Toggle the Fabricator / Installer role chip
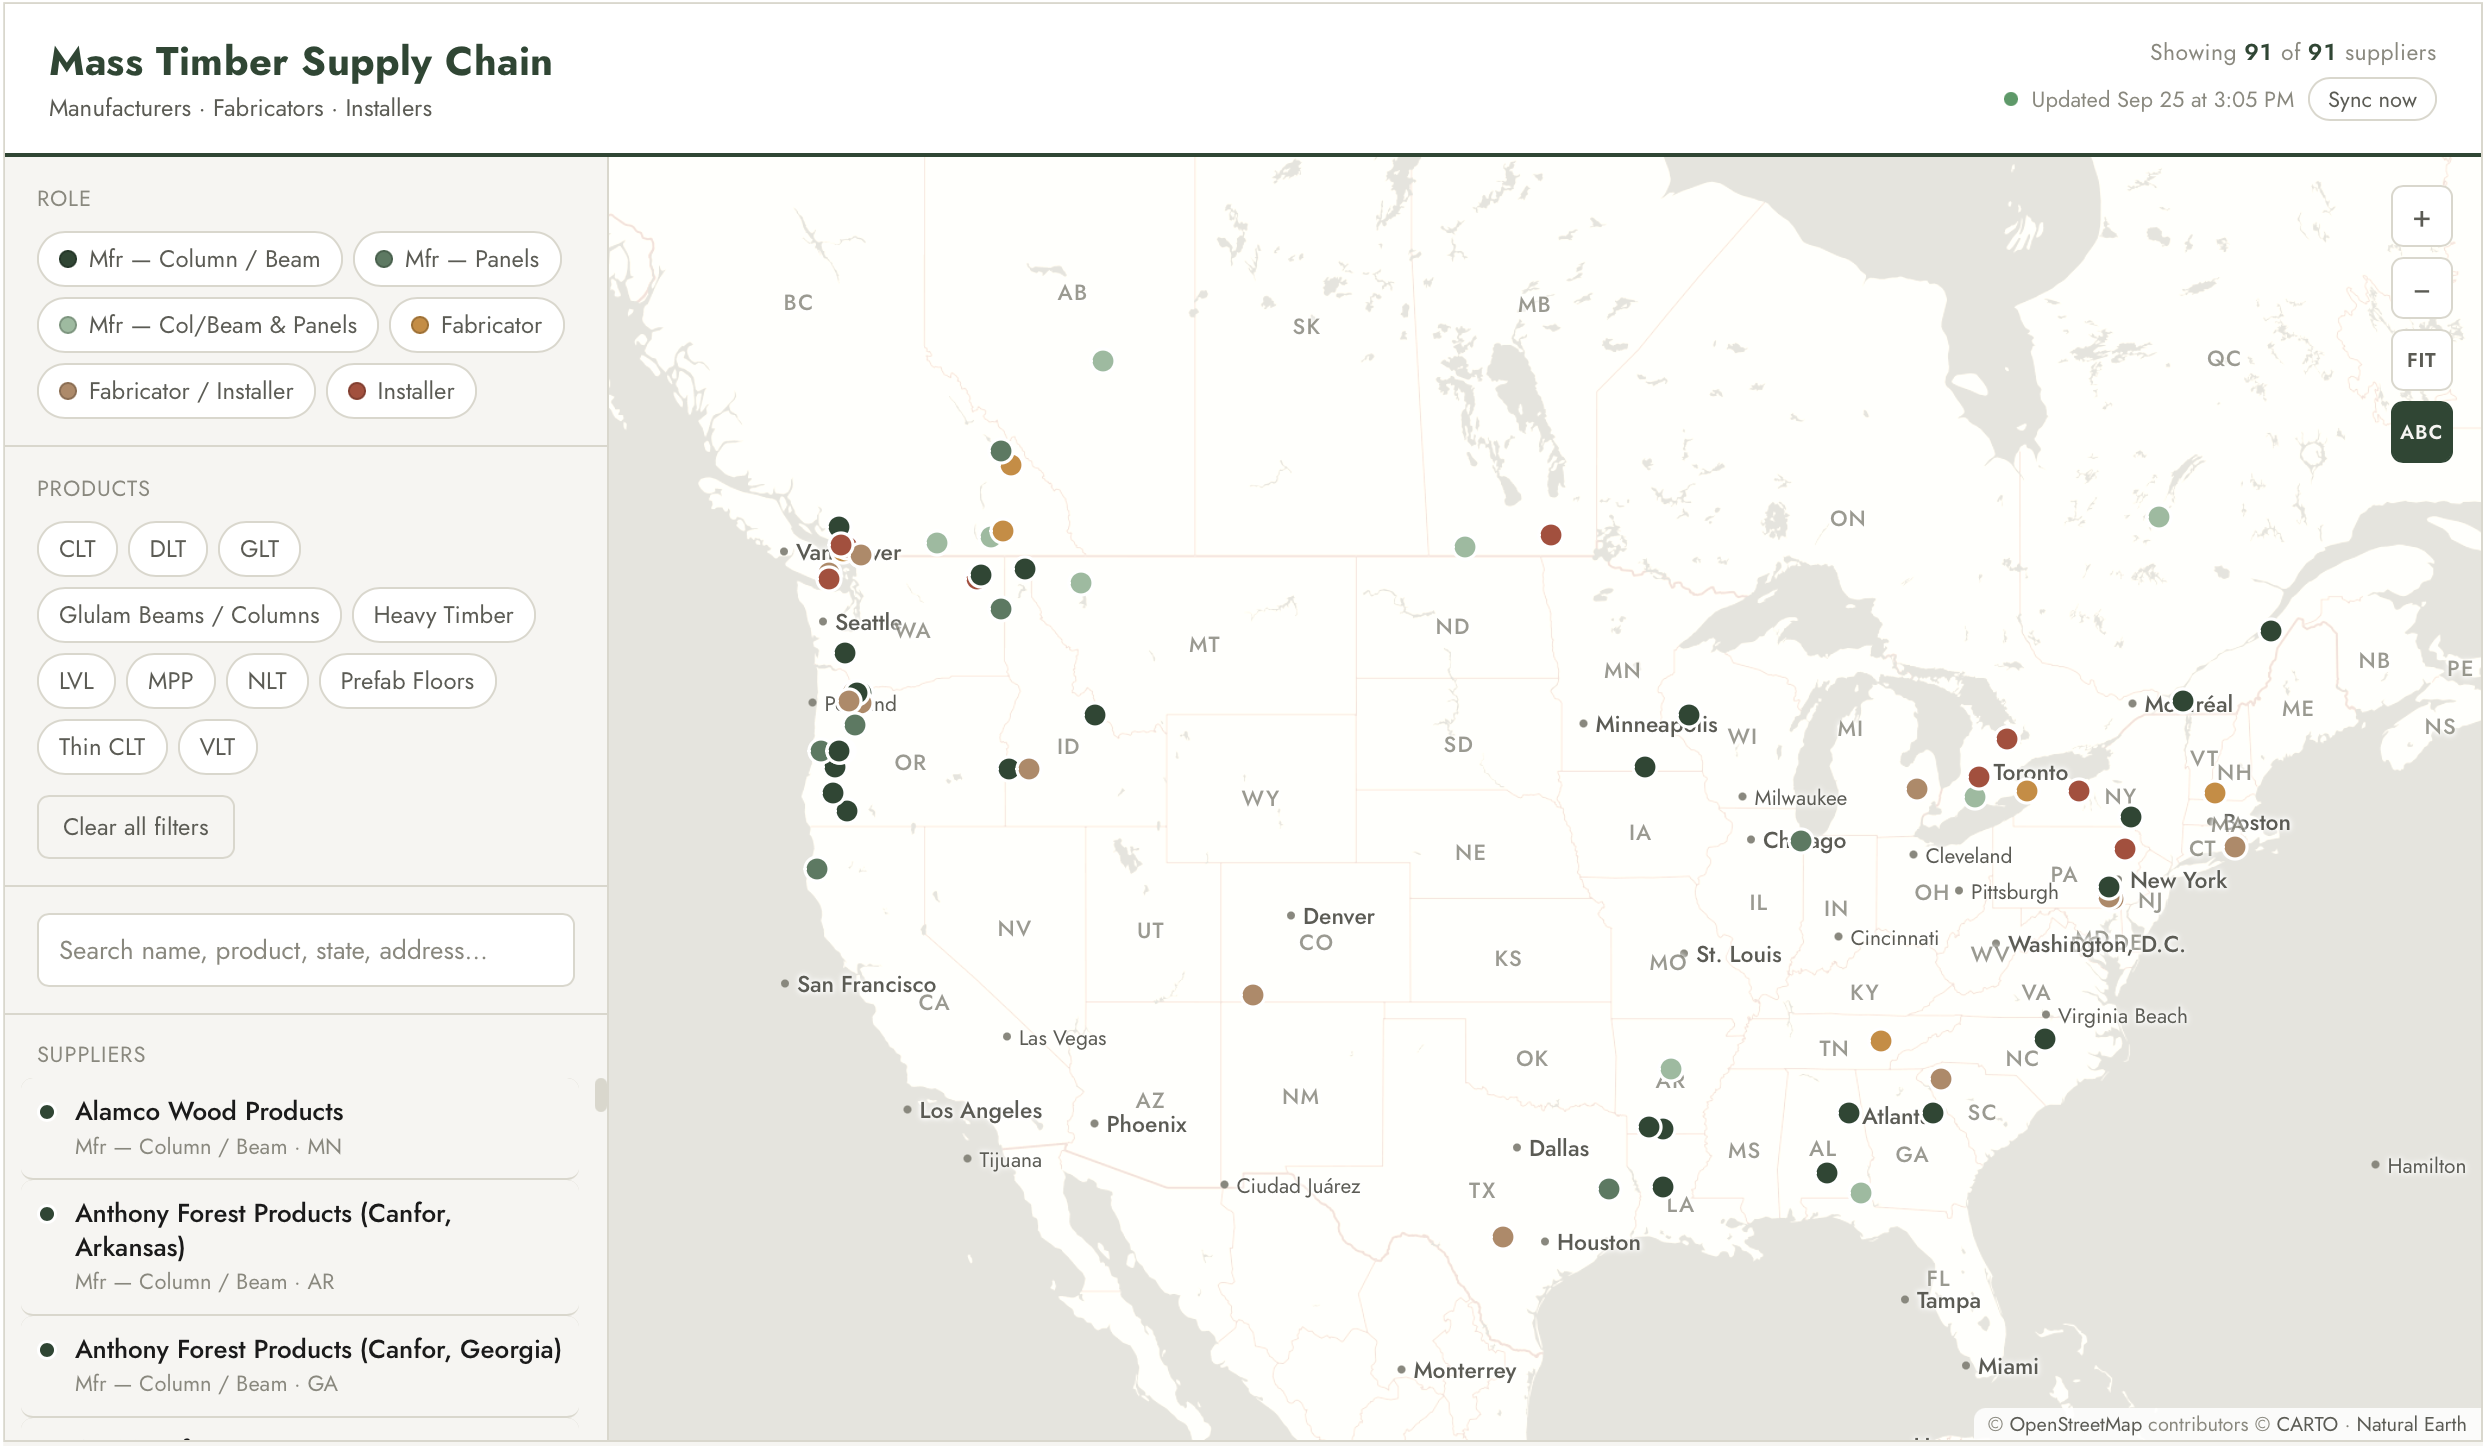 176,391
